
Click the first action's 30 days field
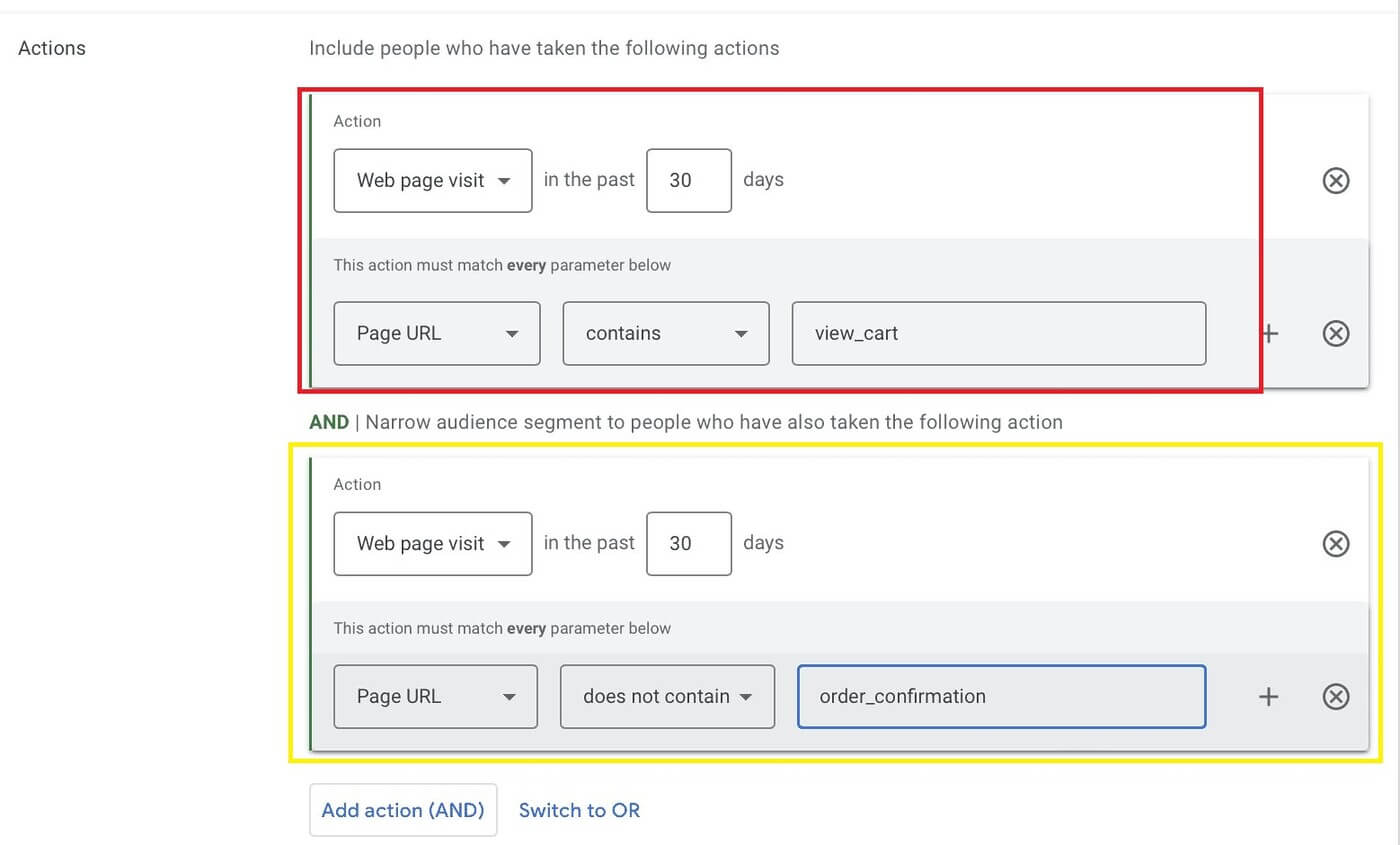point(689,180)
